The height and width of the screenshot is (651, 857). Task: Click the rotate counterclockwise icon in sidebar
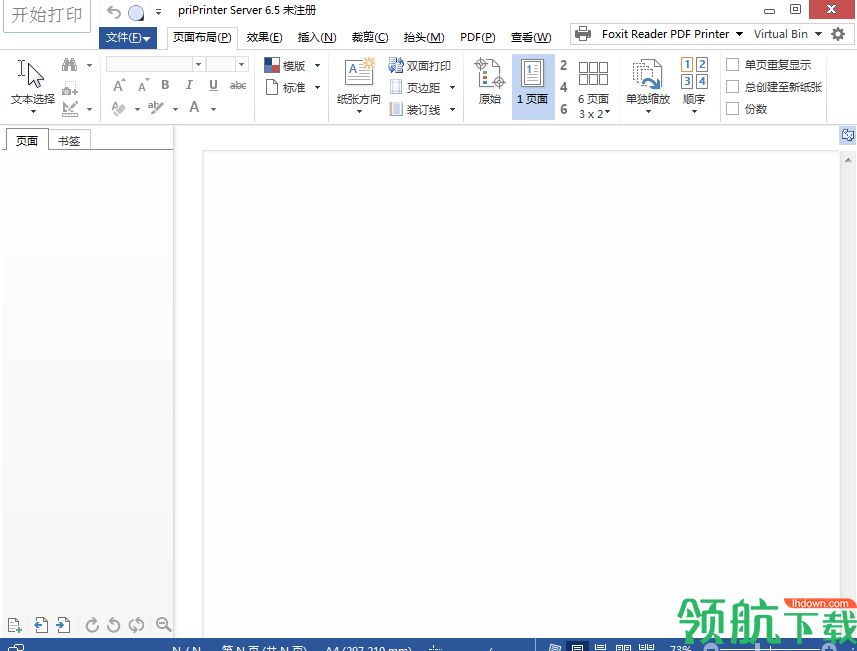point(114,625)
